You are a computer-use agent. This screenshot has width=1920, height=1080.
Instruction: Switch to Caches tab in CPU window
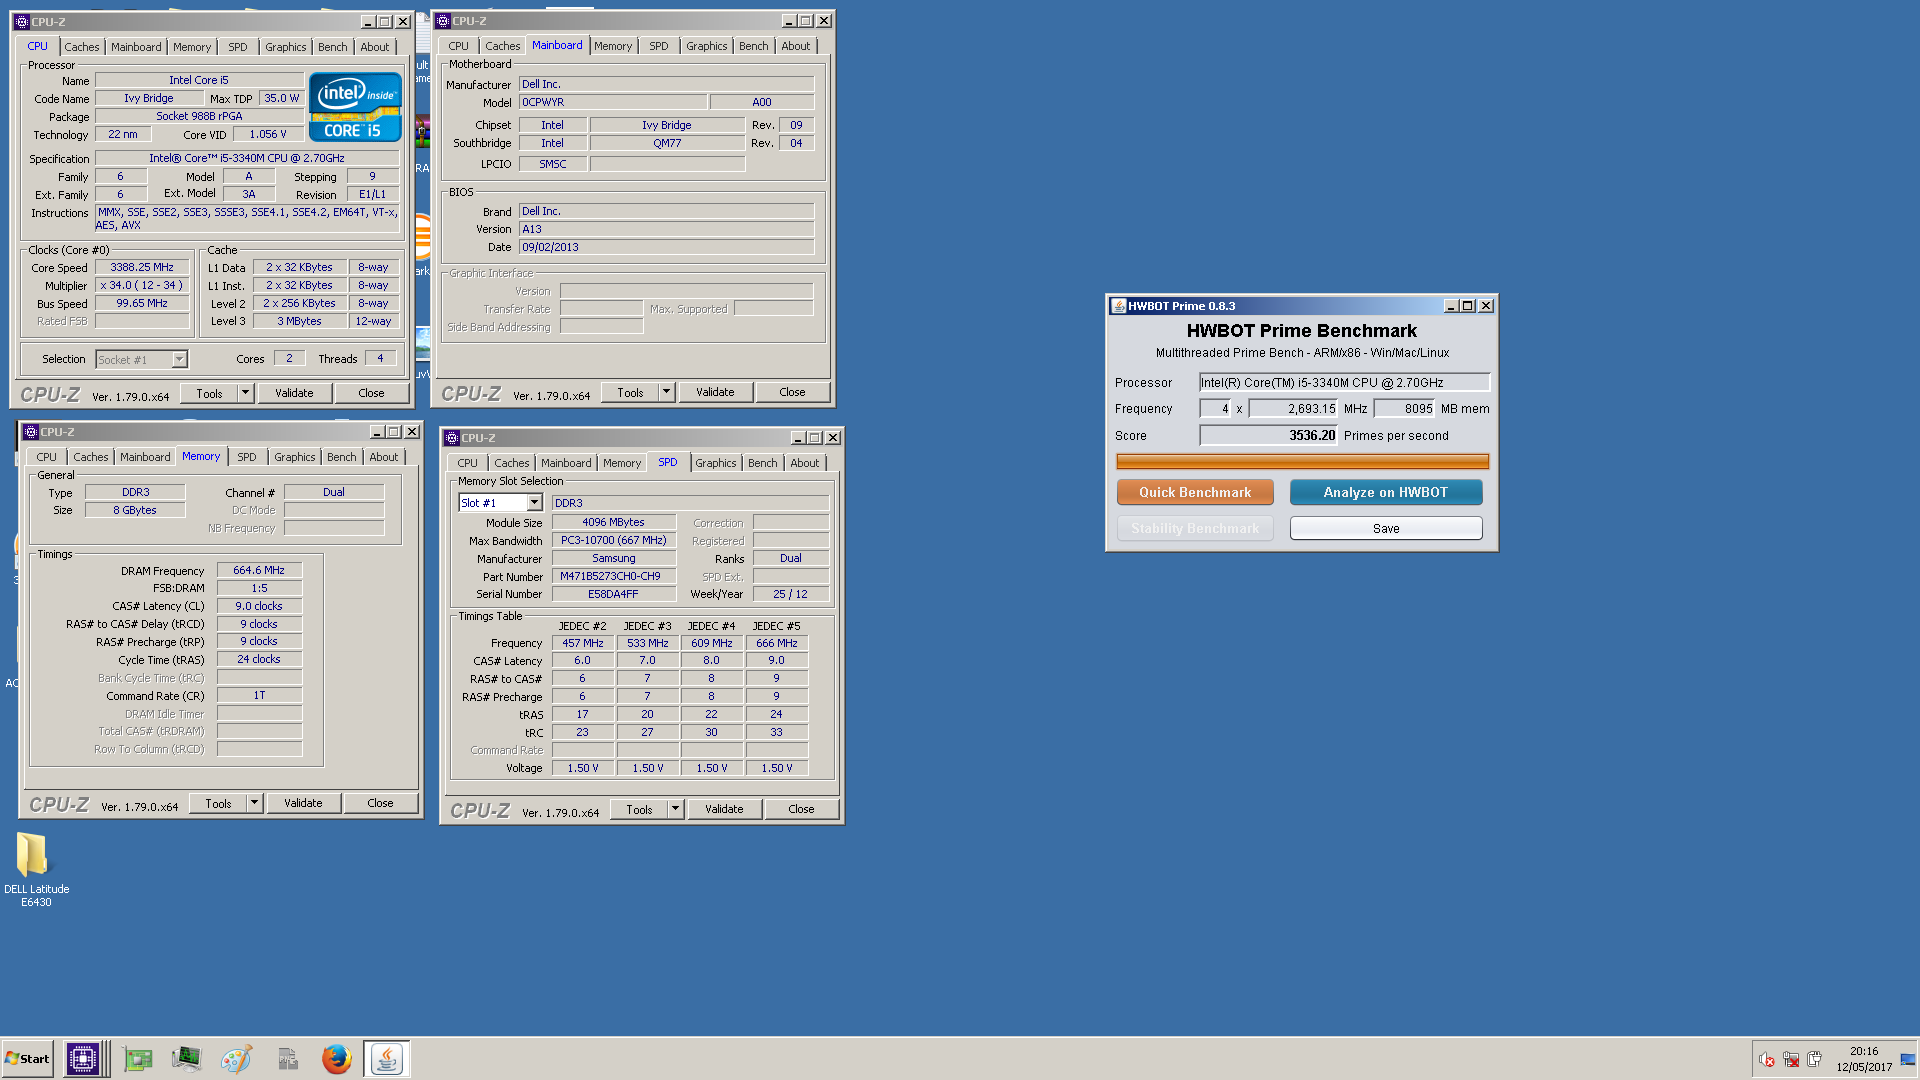click(x=82, y=47)
